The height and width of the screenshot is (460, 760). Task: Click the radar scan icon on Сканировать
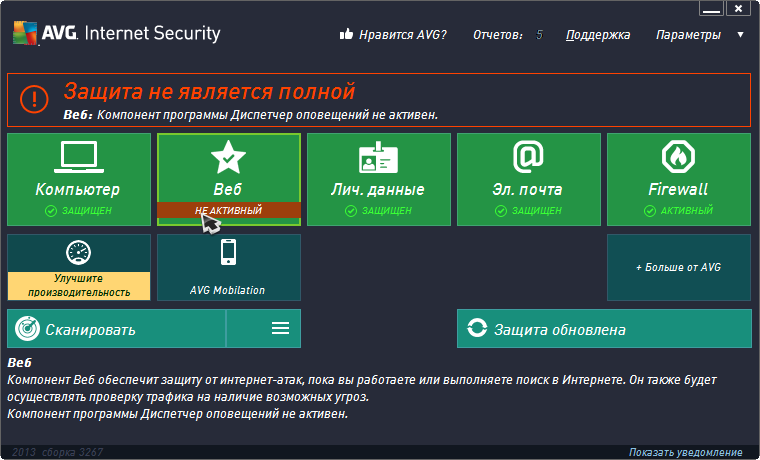pyautogui.click(x=27, y=329)
